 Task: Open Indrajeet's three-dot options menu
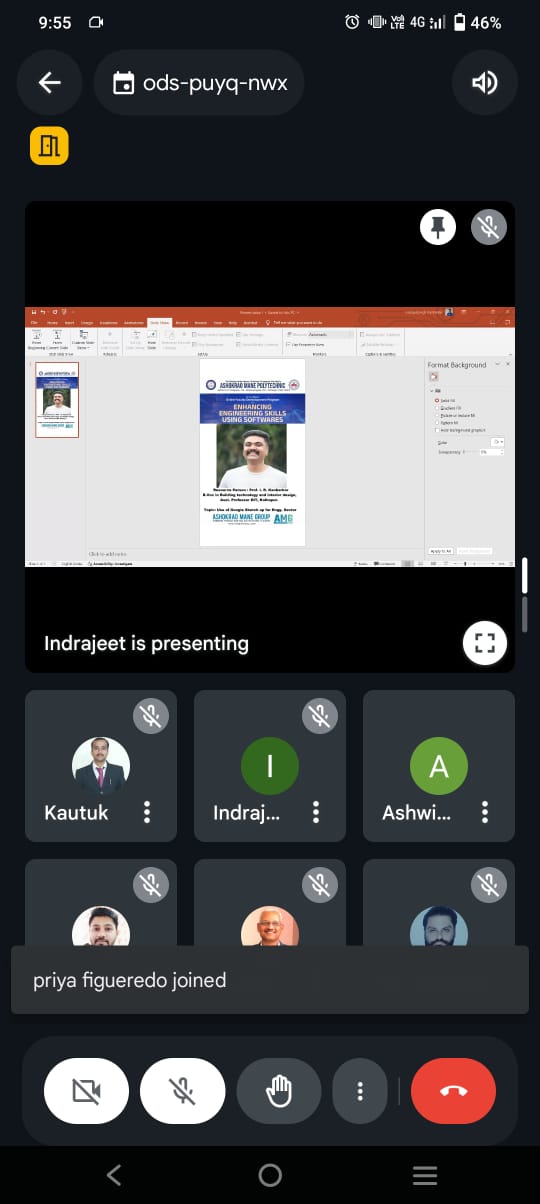tap(316, 812)
